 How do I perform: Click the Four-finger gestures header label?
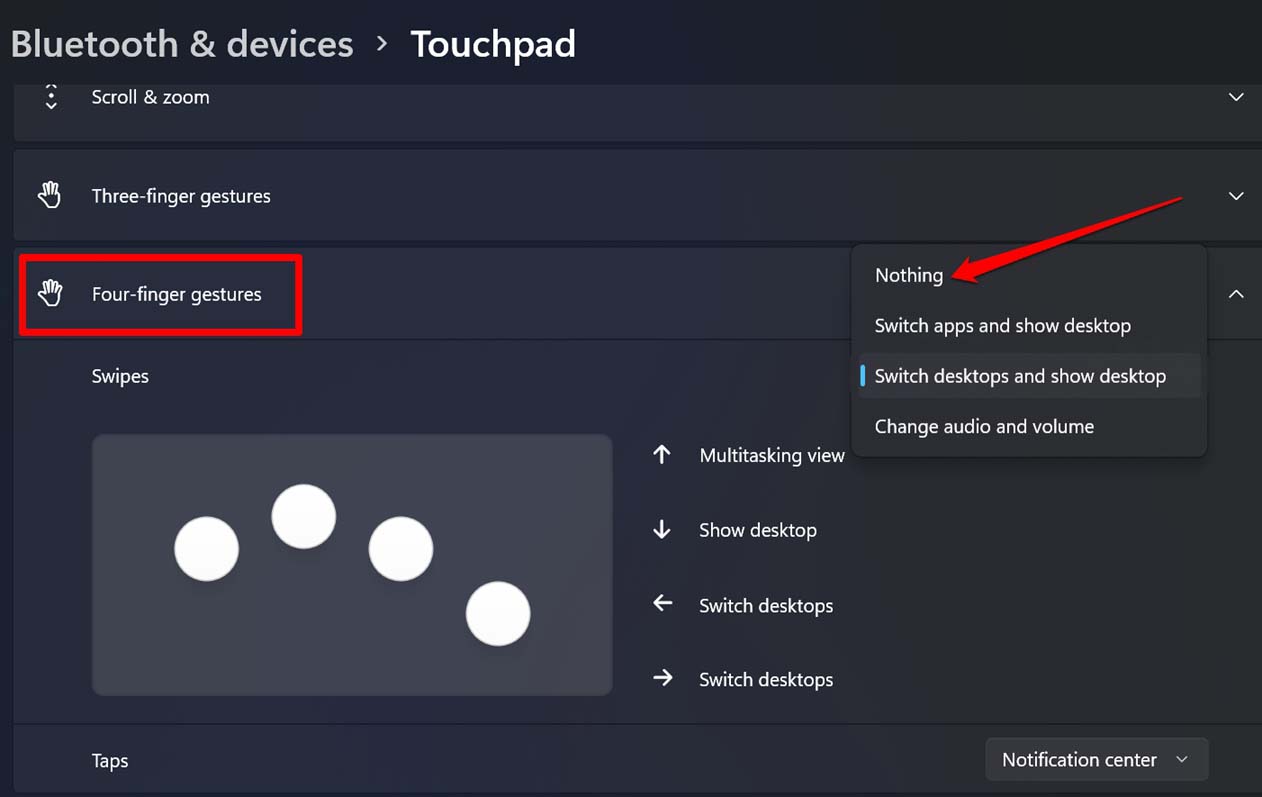pos(177,294)
